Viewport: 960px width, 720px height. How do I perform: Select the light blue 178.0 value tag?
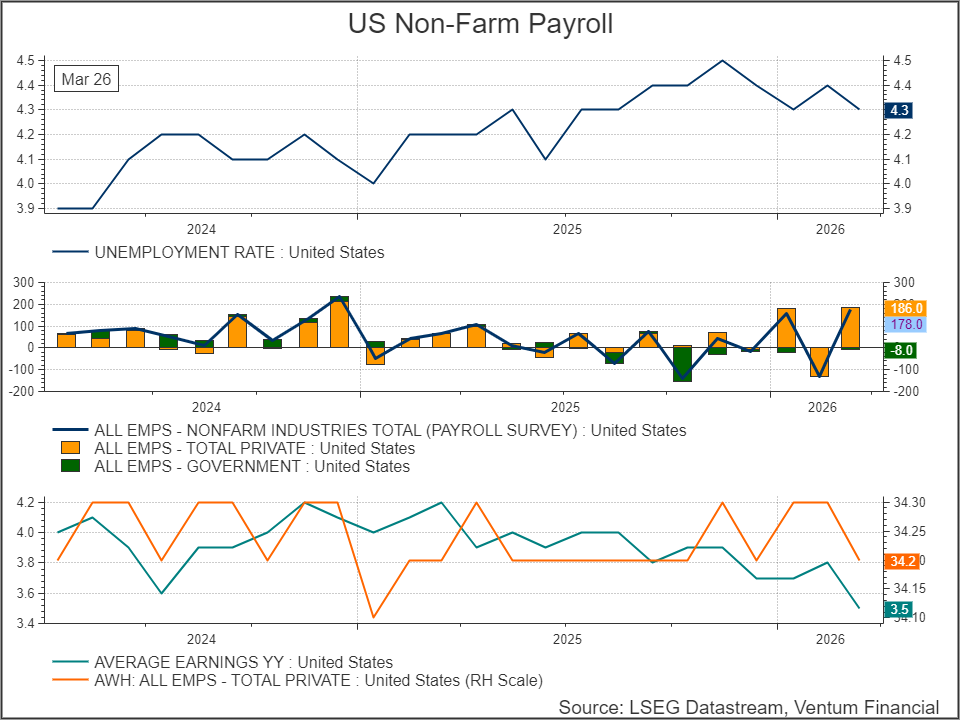coord(904,325)
